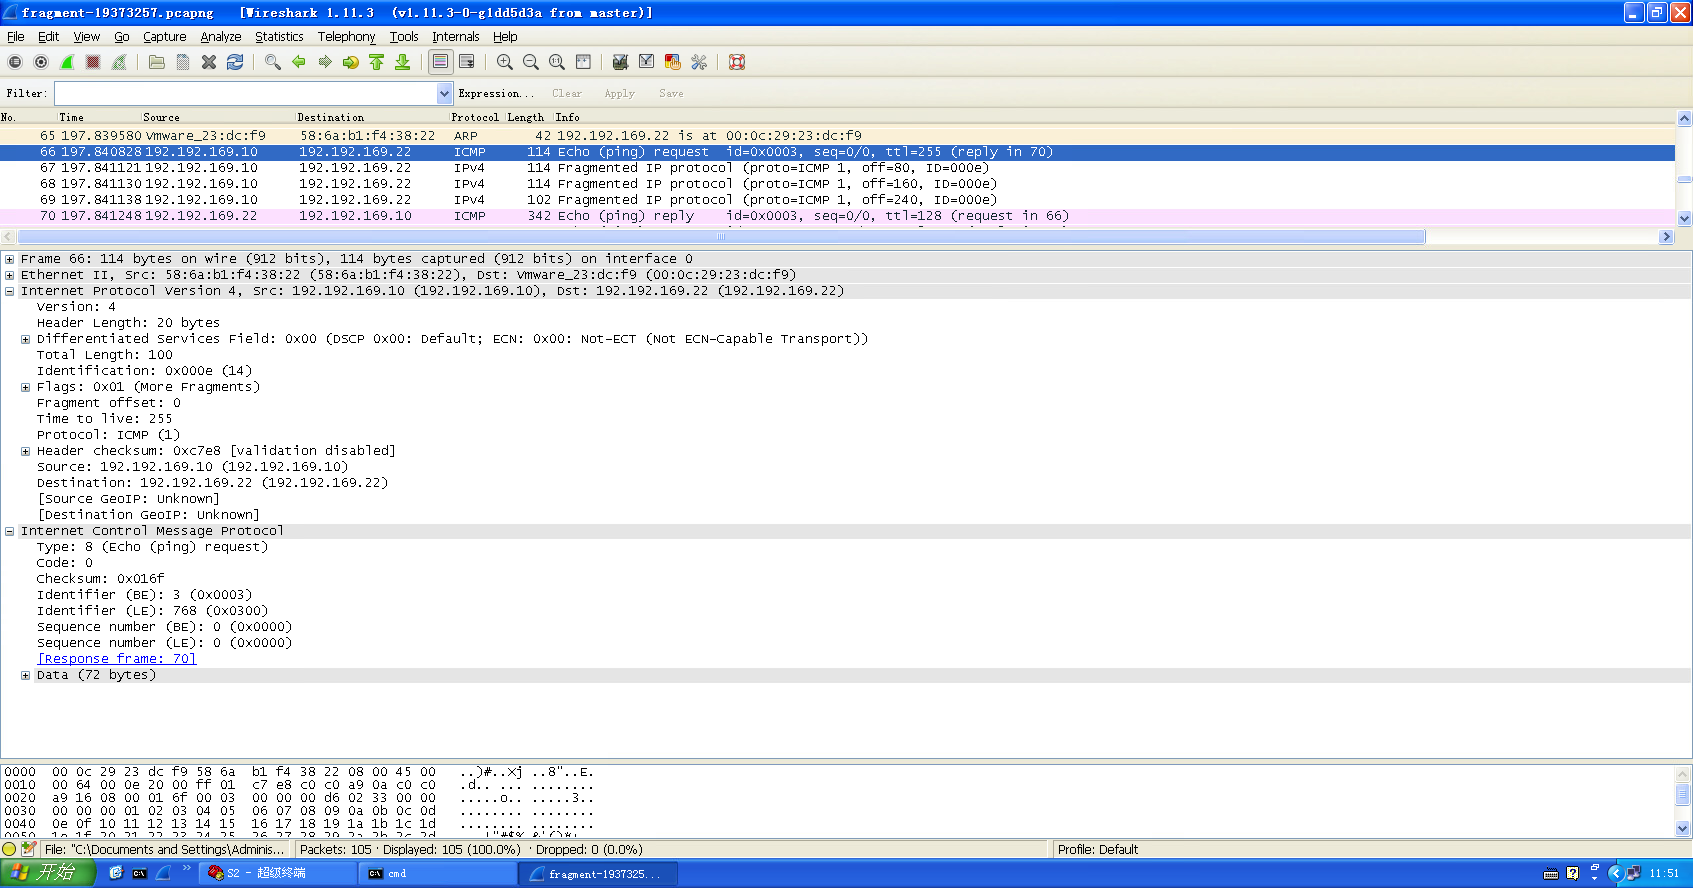The image size is (1693, 888).
Task: Open help contents lifebuoy icon
Action: (737, 62)
